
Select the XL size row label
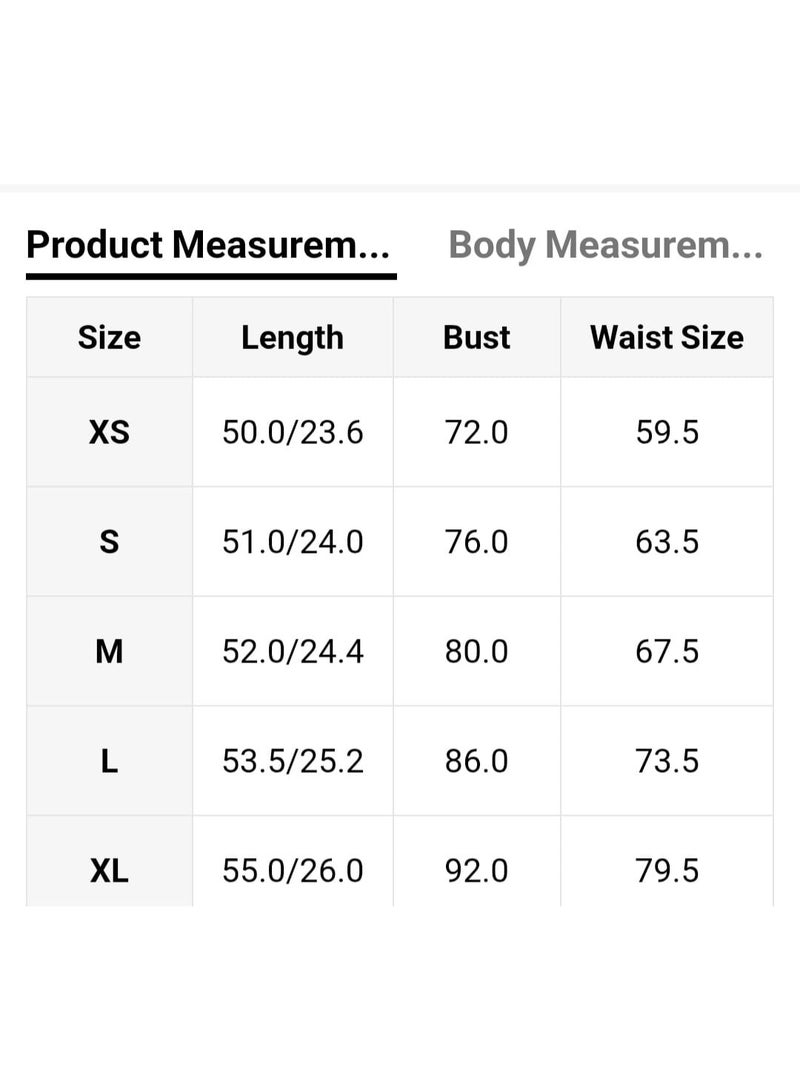point(108,871)
